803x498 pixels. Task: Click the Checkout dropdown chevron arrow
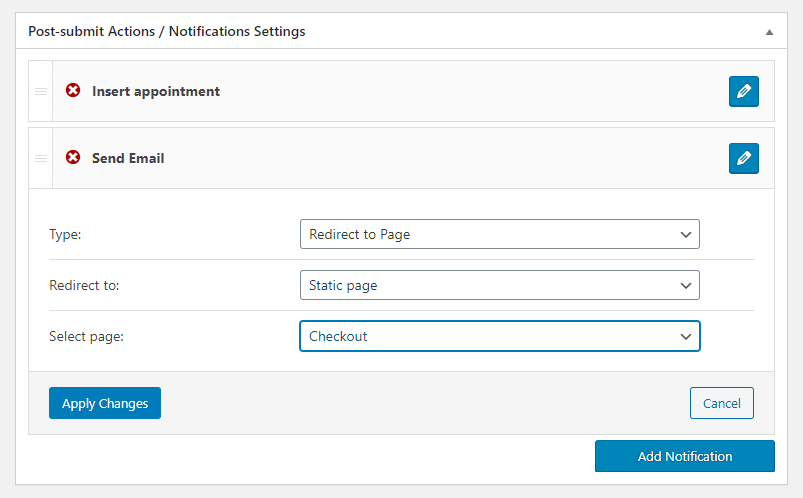[686, 337]
